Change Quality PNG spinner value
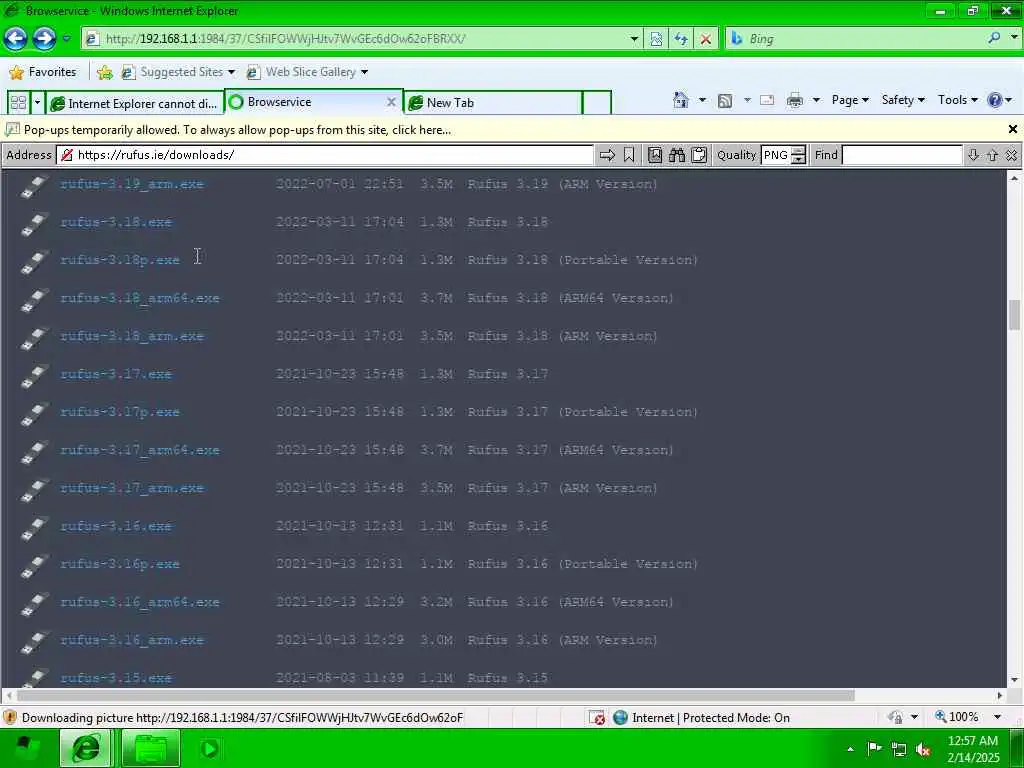The height and width of the screenshot is (768, 1024). click(x=798, y=155)
